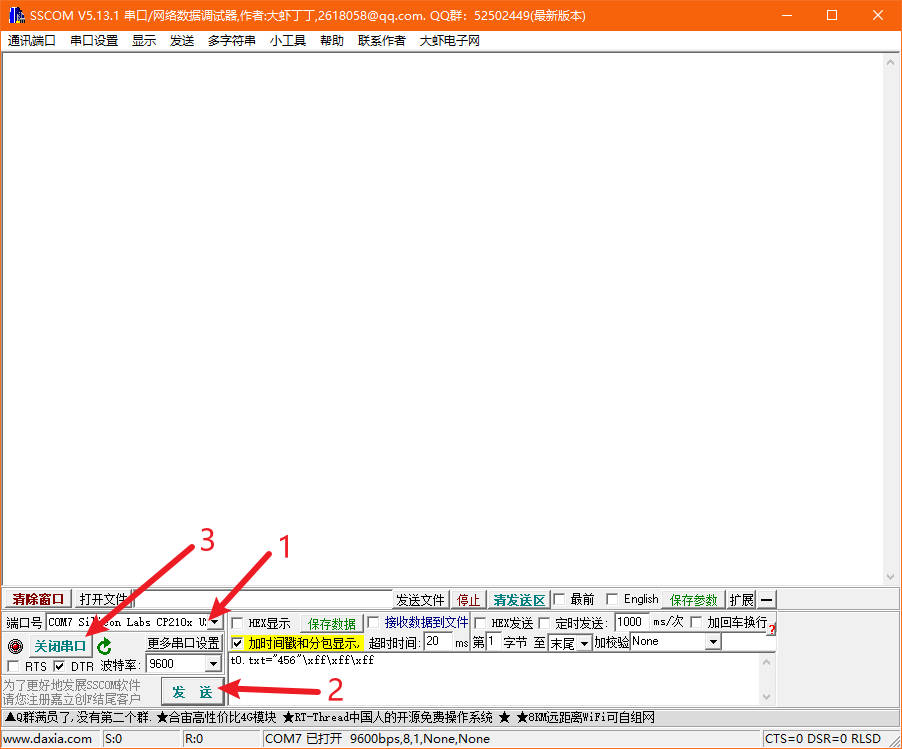The image size is (902, 749).
Task: Open the 波特率 baud rate dropdown
Action: (x=212, y=664)
